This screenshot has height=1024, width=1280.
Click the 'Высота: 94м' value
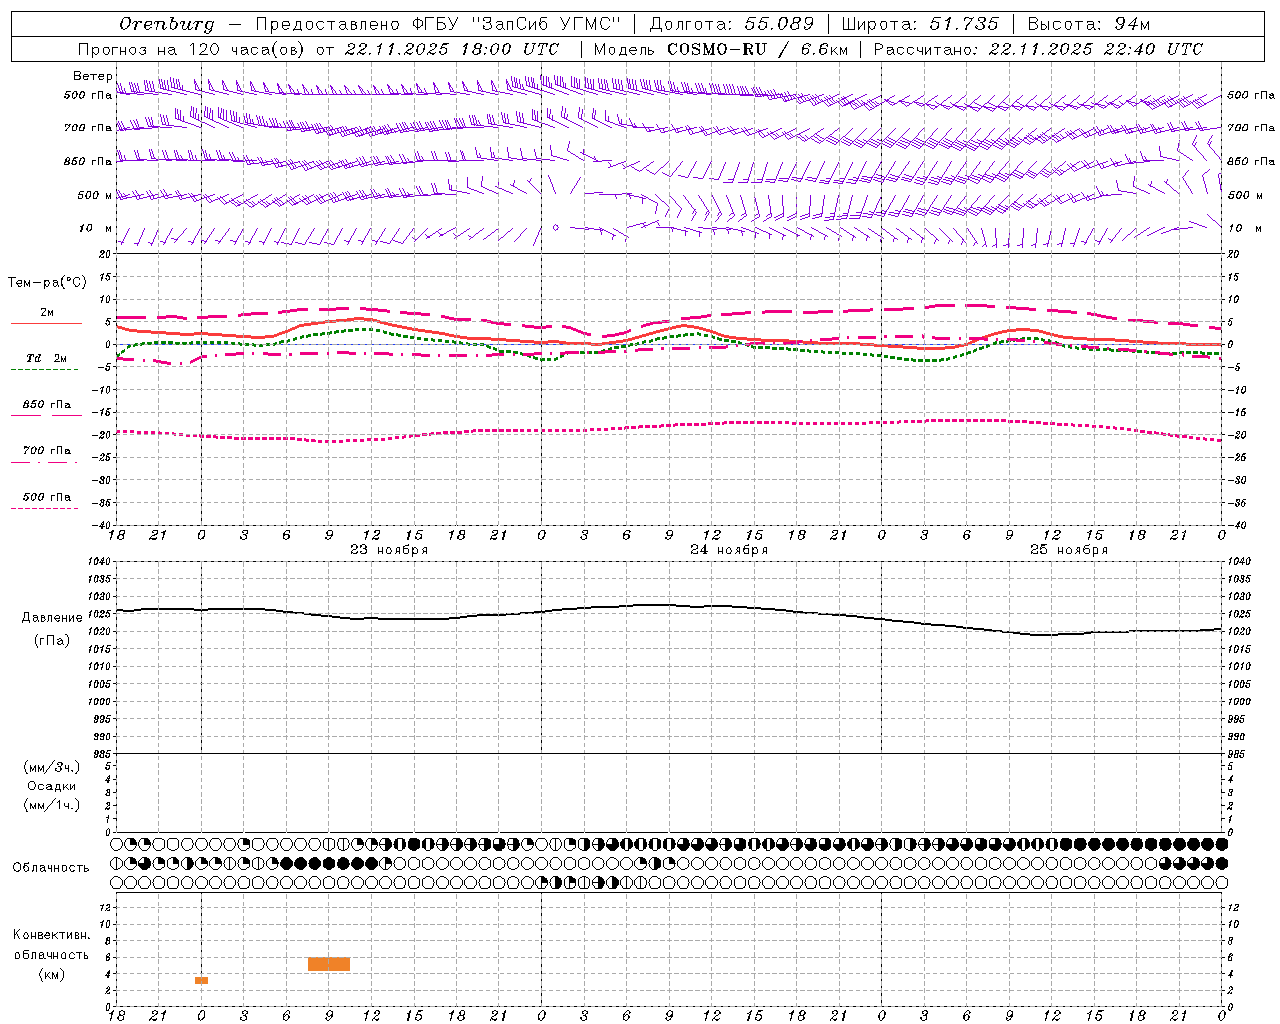click(1089, 24)
